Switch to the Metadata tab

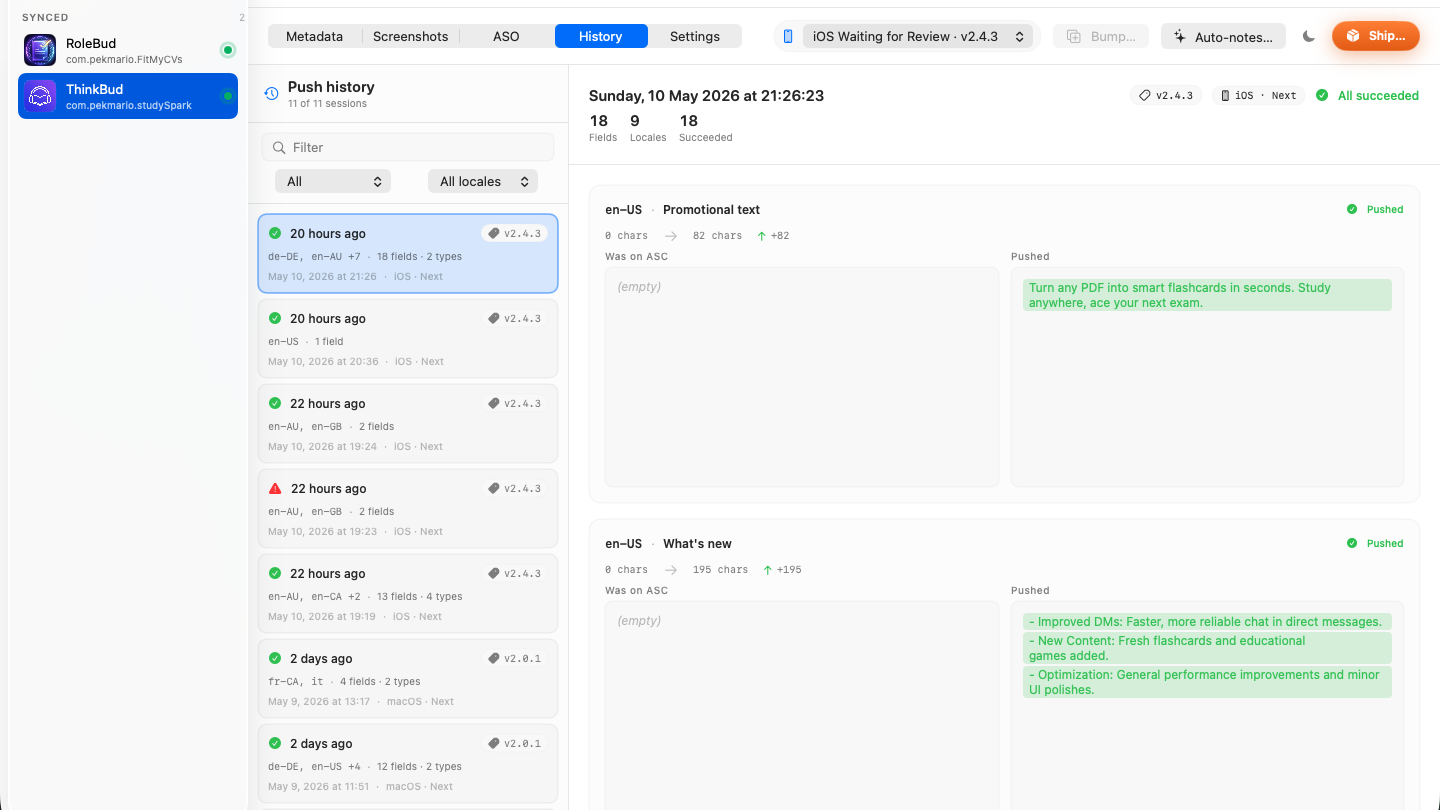(314, 36)
